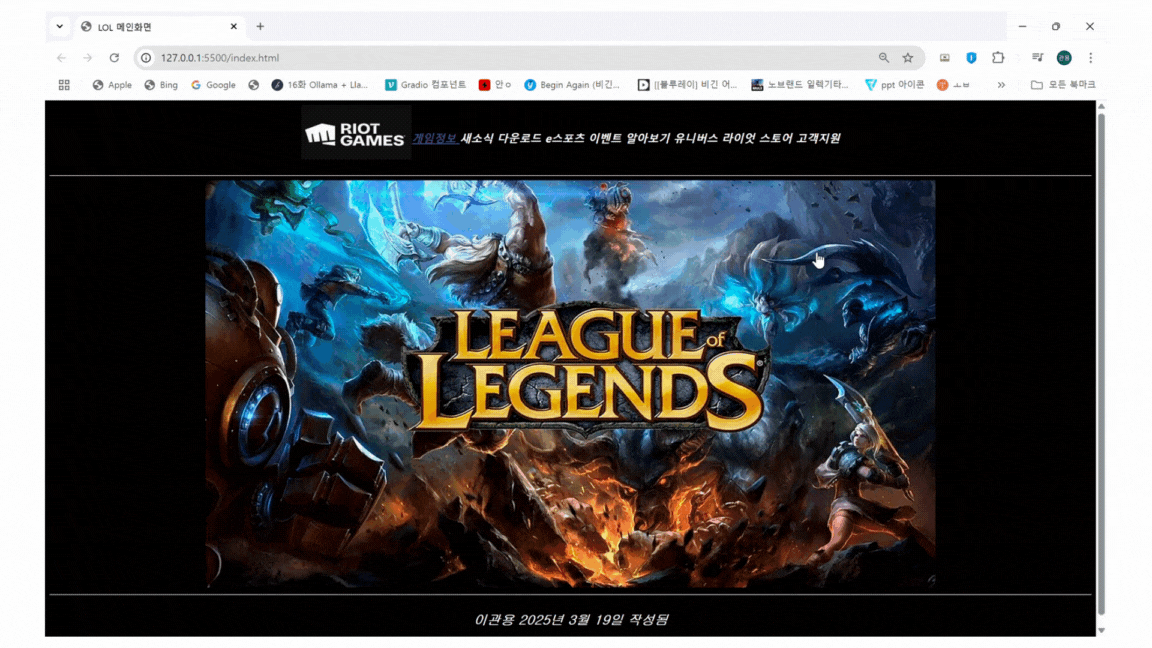Open the Chrome profile avatar
Image resolution: width=1152 pixels, height=648 pixels.
click(1064, 57)
